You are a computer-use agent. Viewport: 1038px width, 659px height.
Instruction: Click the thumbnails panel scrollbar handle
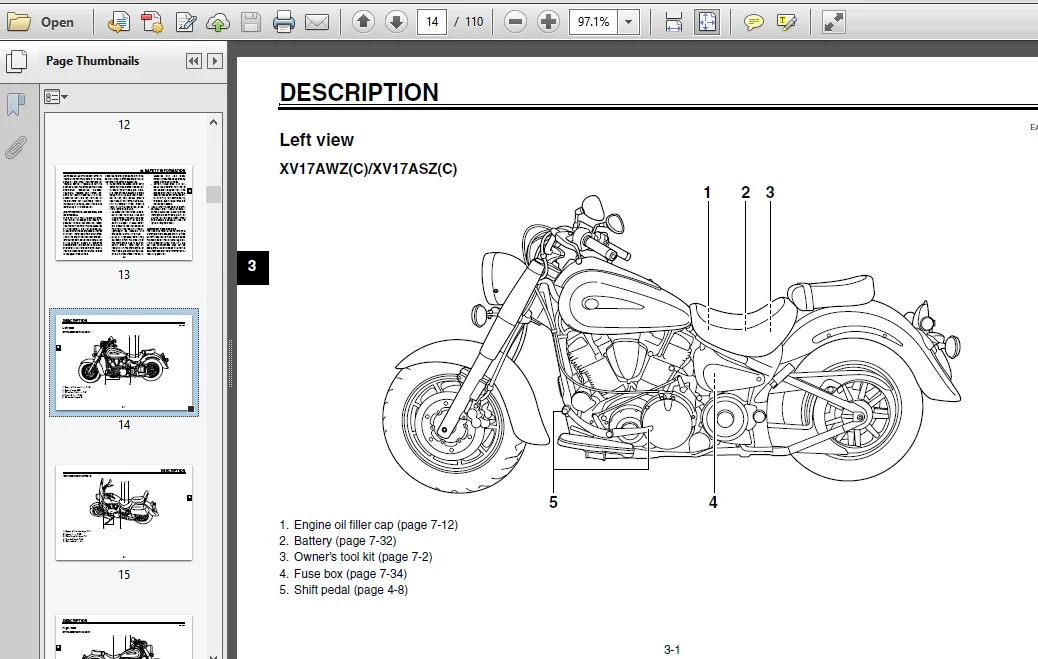(213, 194)
